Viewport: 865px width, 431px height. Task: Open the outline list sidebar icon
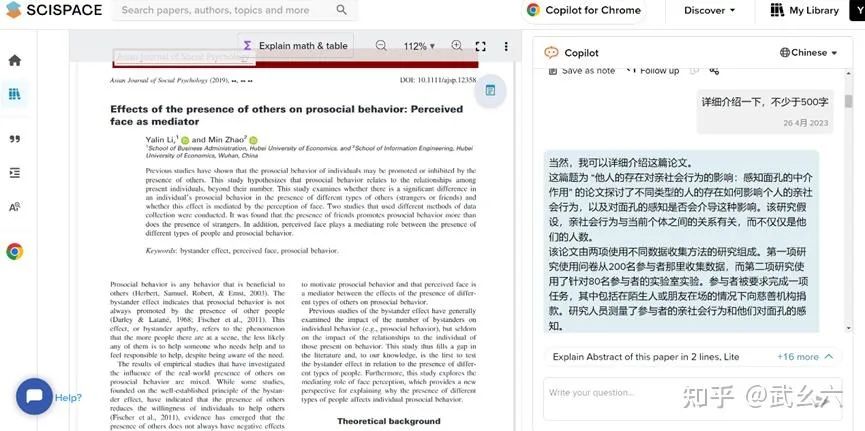click(15, 173)
